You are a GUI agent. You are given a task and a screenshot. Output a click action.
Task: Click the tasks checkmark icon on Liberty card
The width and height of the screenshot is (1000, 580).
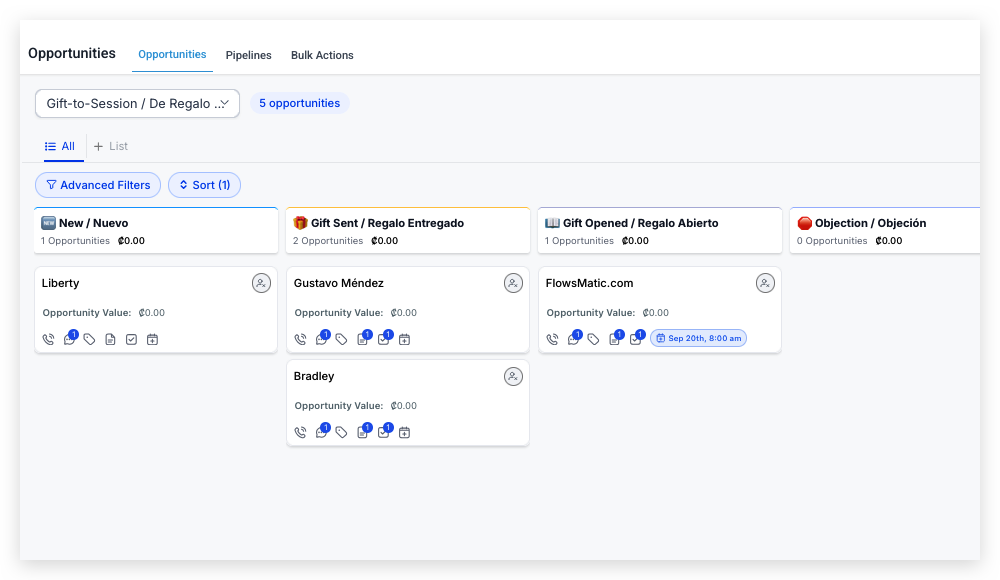tap(132, 339)
